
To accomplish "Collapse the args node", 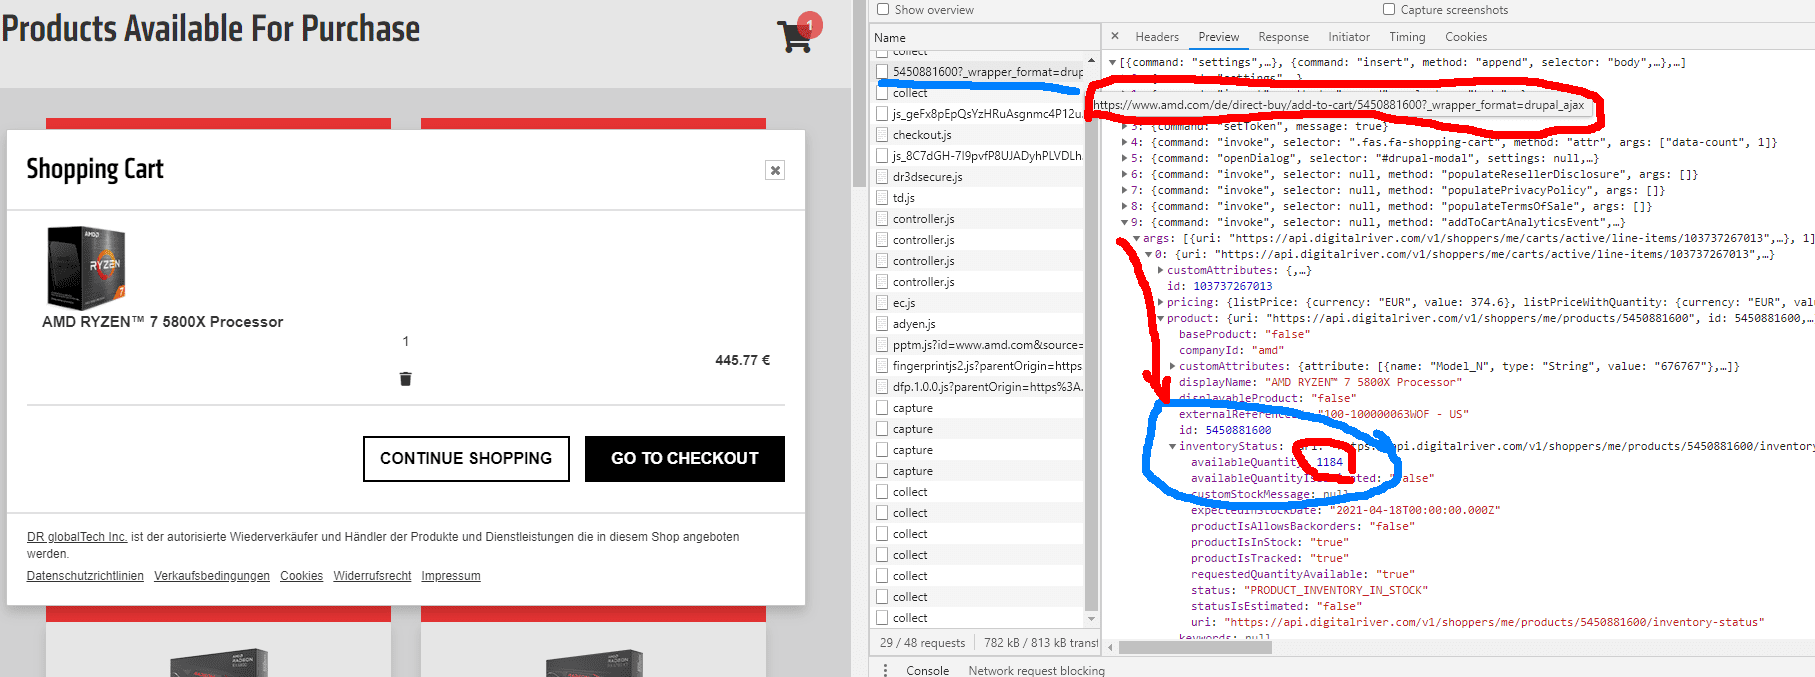I will pos(1136,238).
